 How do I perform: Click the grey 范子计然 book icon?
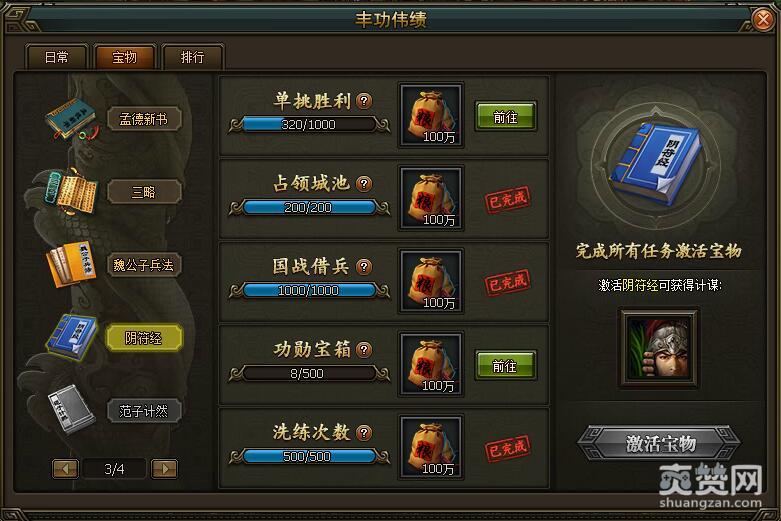coord(71,409)
